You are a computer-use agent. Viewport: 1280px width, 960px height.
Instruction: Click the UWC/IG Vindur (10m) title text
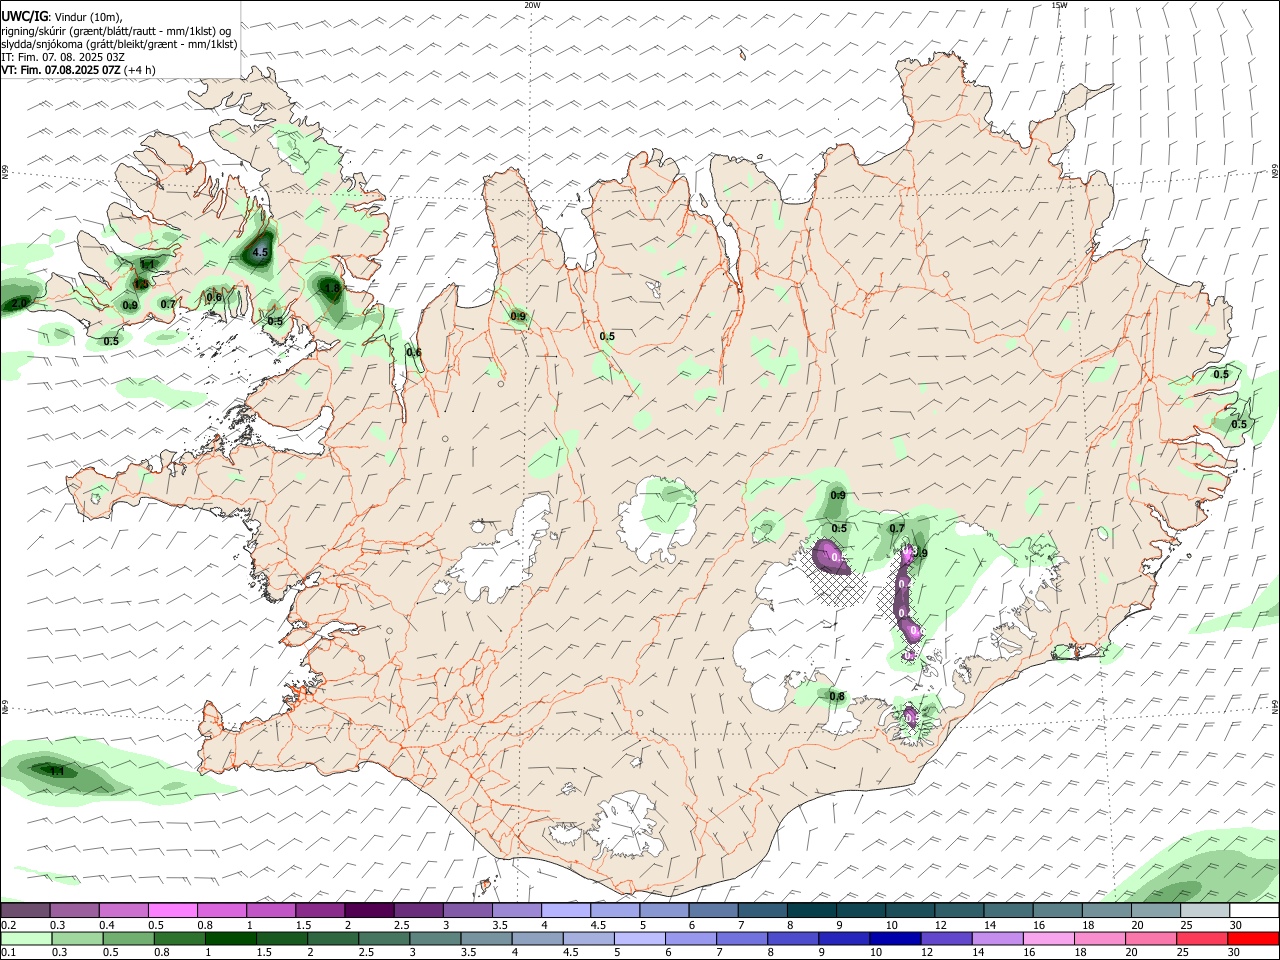(62, 17)
